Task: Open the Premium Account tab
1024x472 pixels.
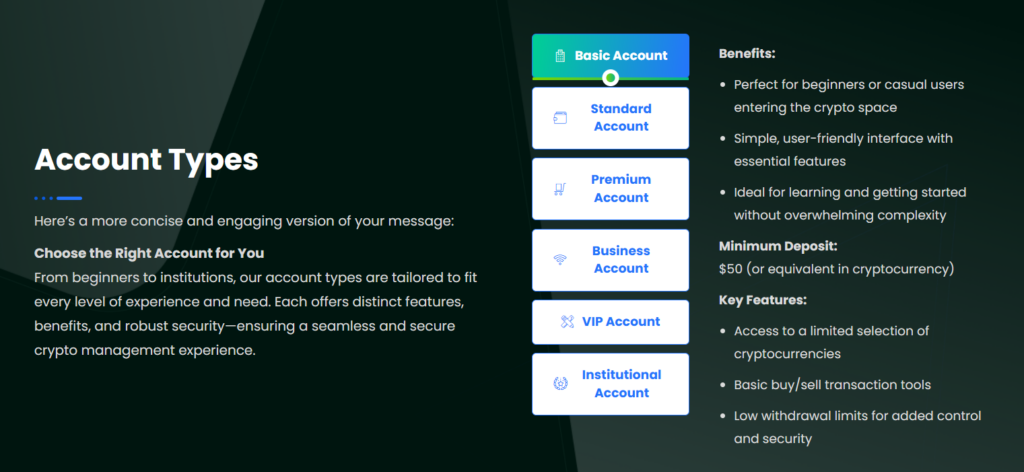Action: click(620, 189)
